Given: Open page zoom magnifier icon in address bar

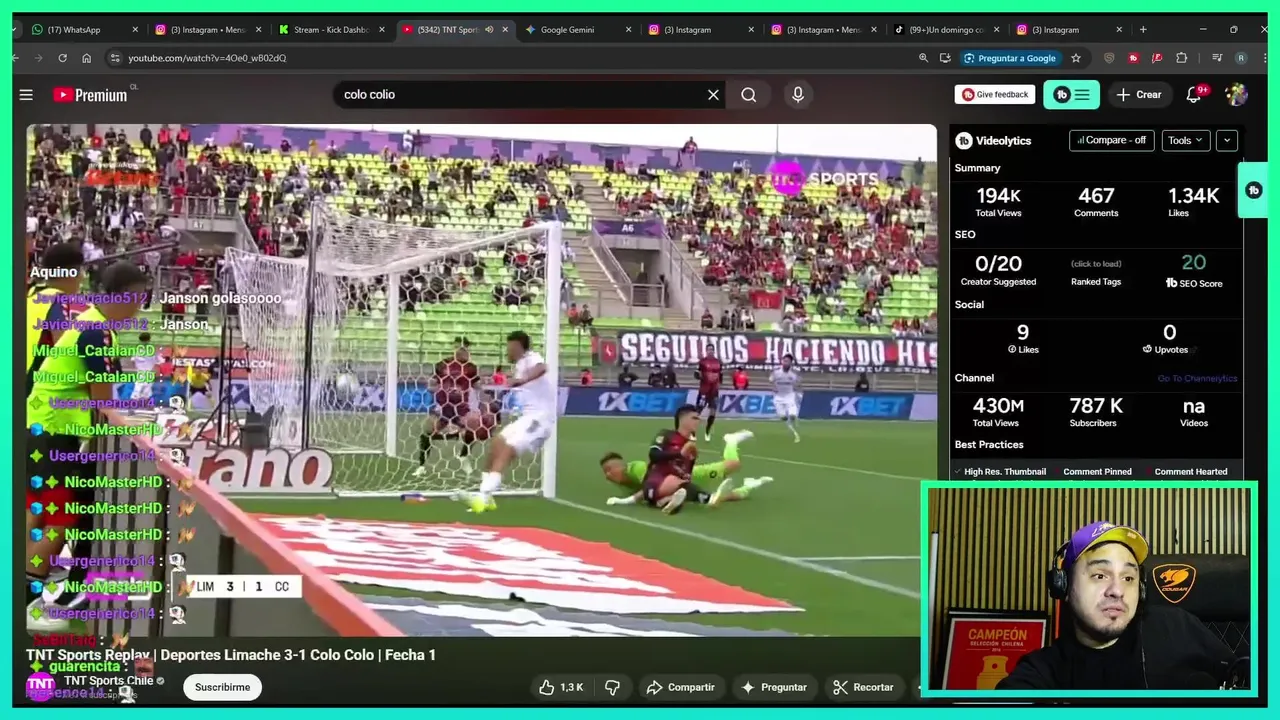Looking at the screenshot, I should click(923, 58).
